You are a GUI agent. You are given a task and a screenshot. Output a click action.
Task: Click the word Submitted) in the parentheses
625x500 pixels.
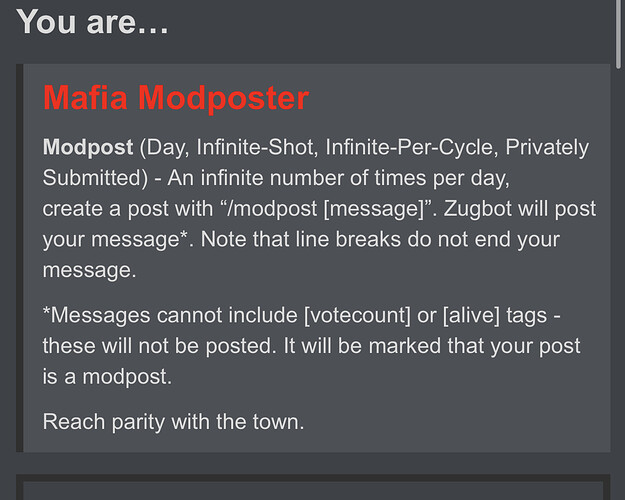click(x=95, y=178)
